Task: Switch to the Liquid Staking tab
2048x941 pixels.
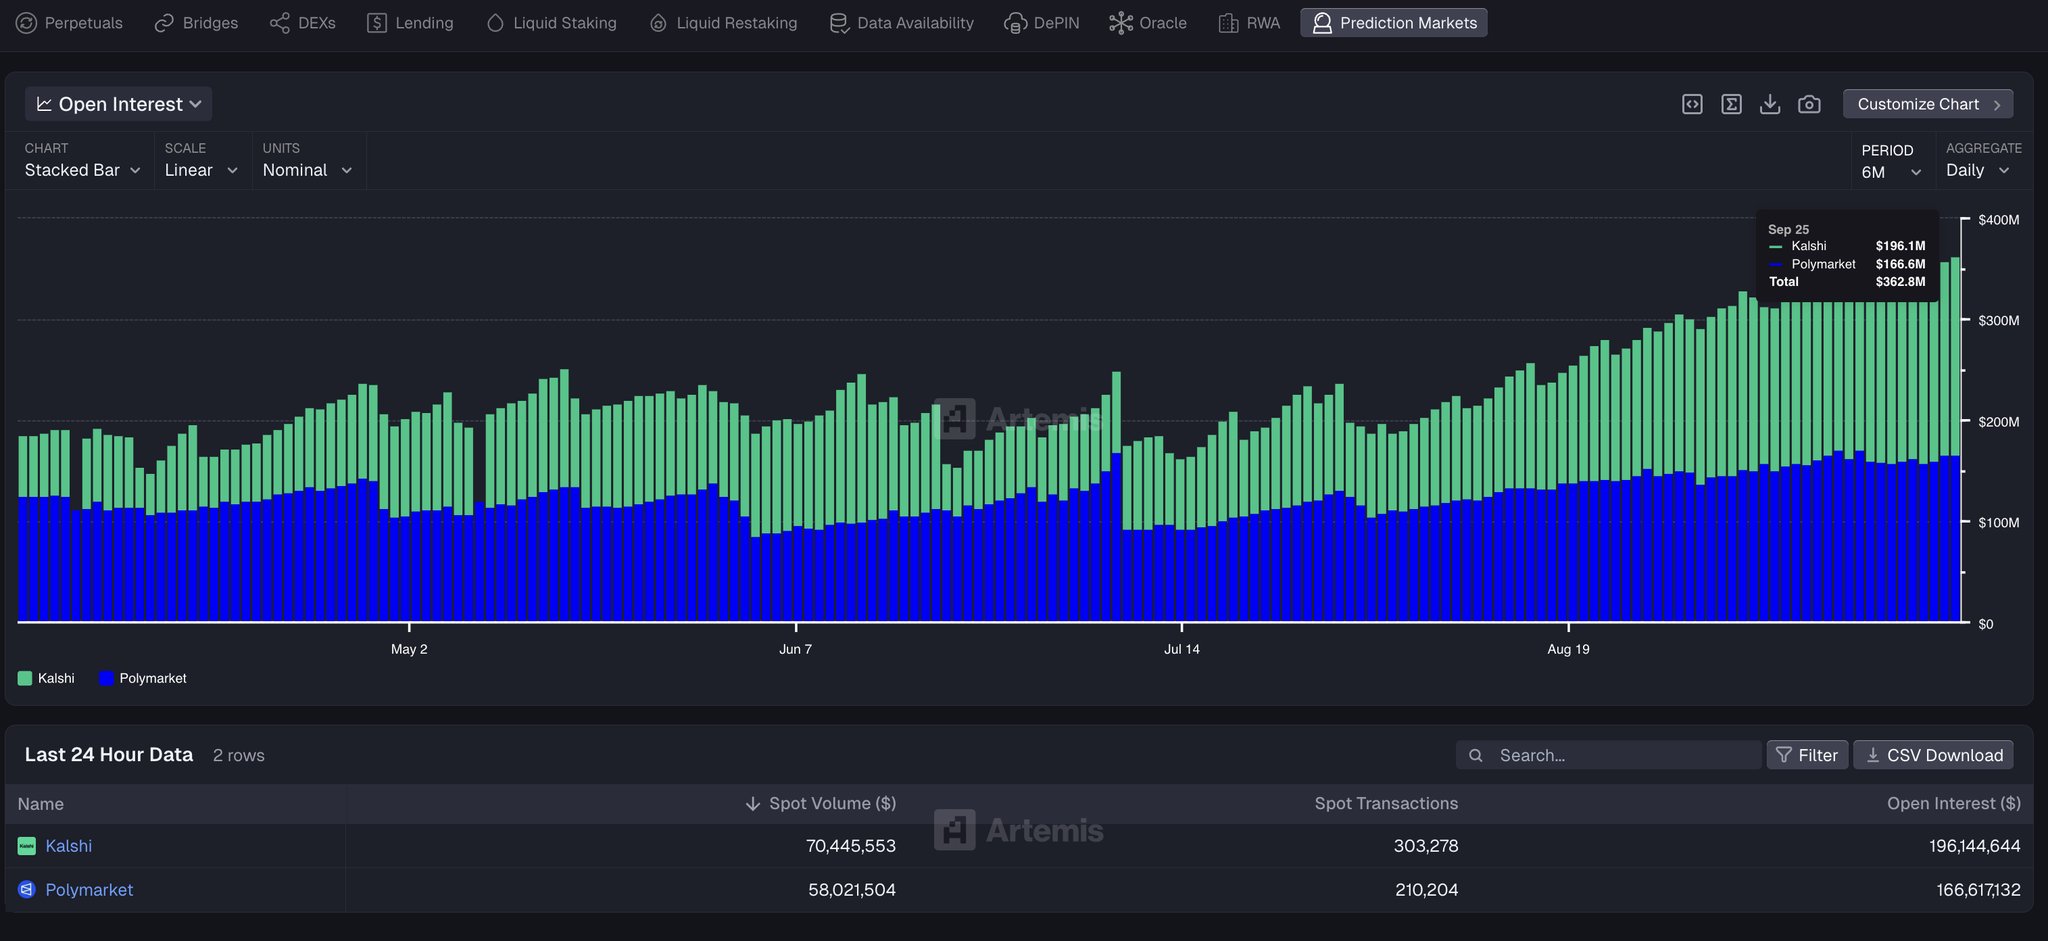Action: [551, 23]
